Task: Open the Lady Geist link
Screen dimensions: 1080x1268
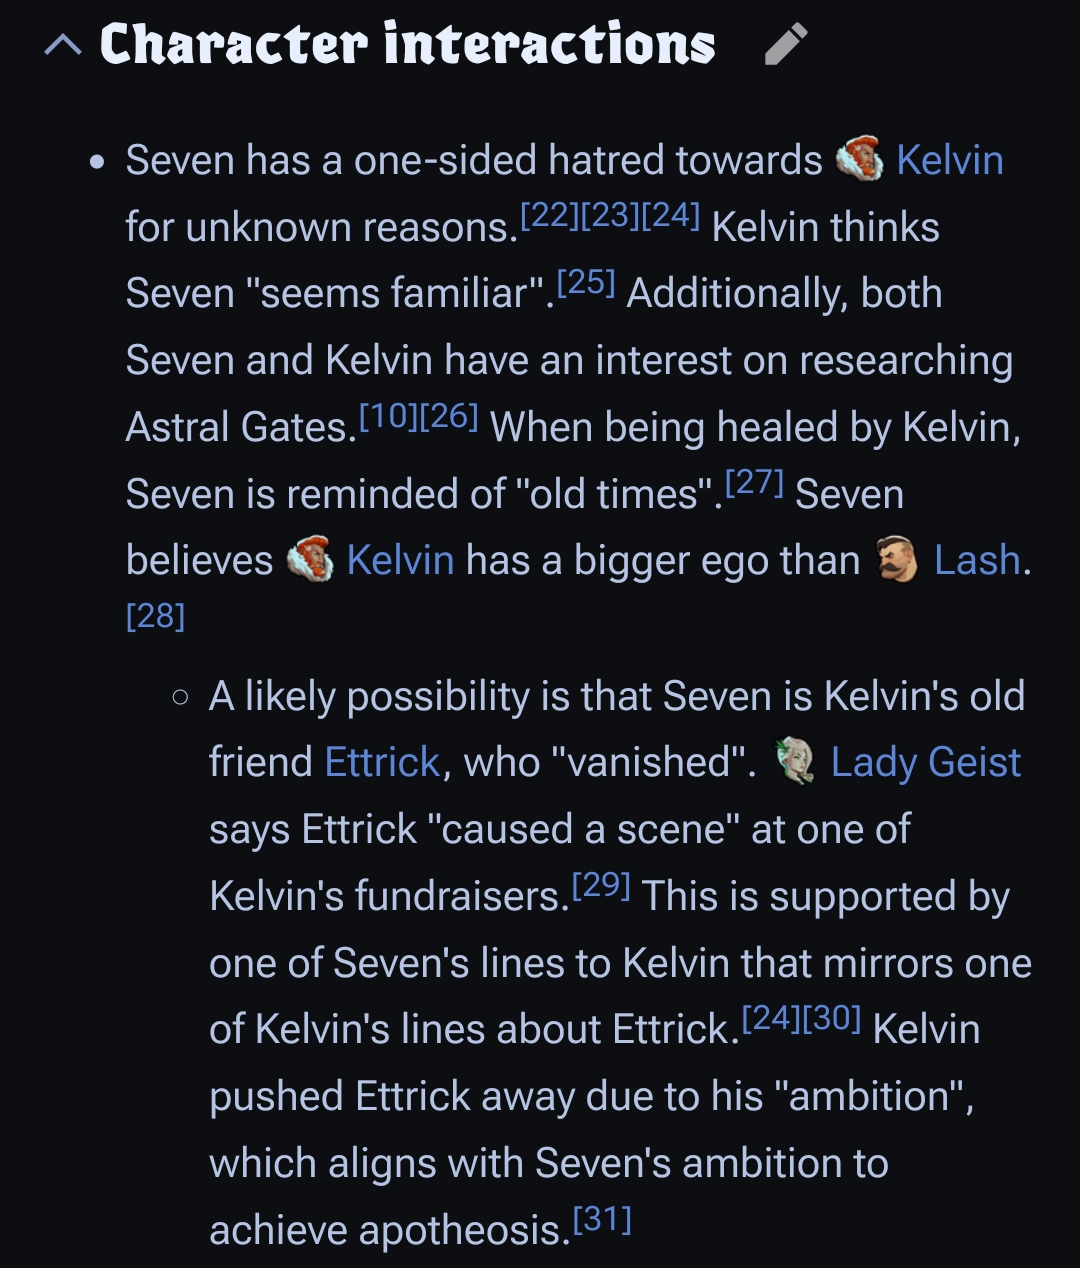Action: click(x=926, y=762)
